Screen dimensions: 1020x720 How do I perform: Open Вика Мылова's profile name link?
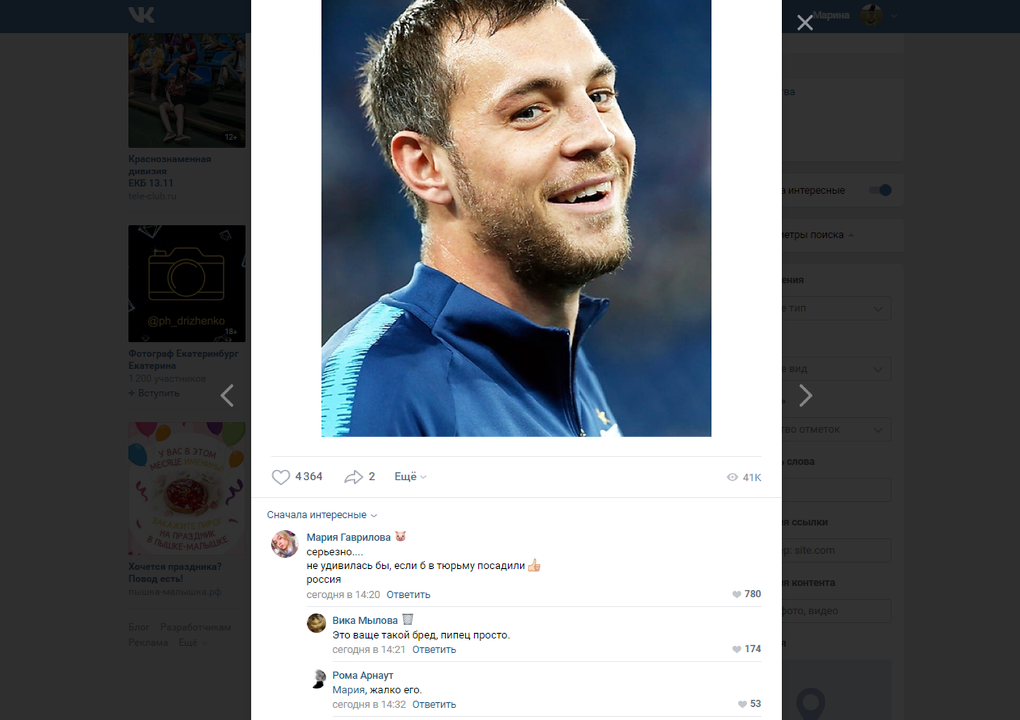365,620
